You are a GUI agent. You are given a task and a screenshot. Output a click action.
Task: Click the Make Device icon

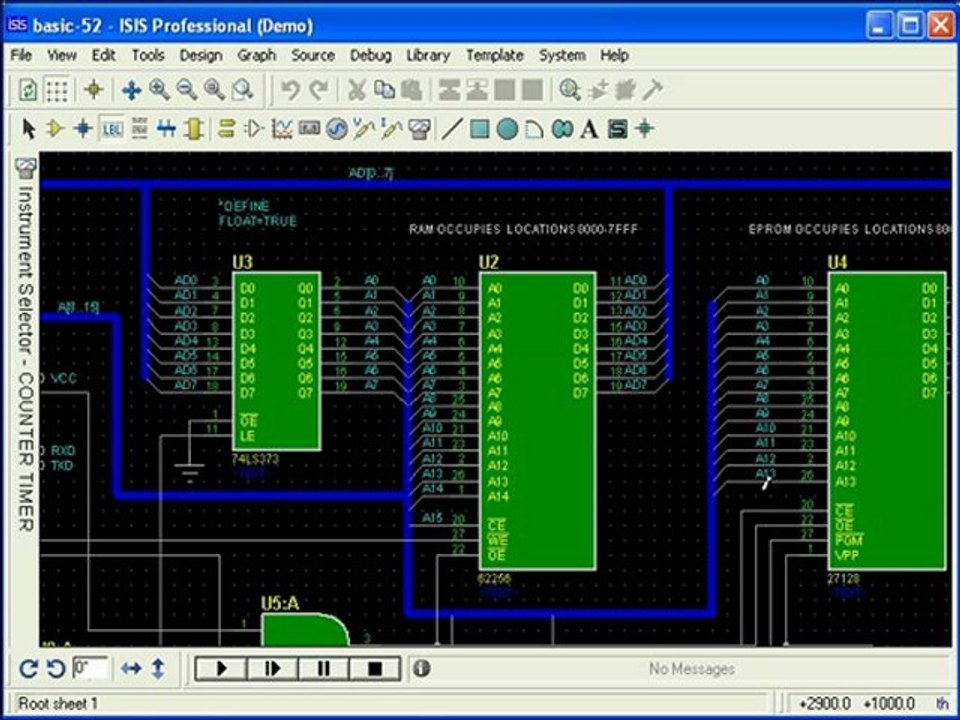tap(598, 90)
